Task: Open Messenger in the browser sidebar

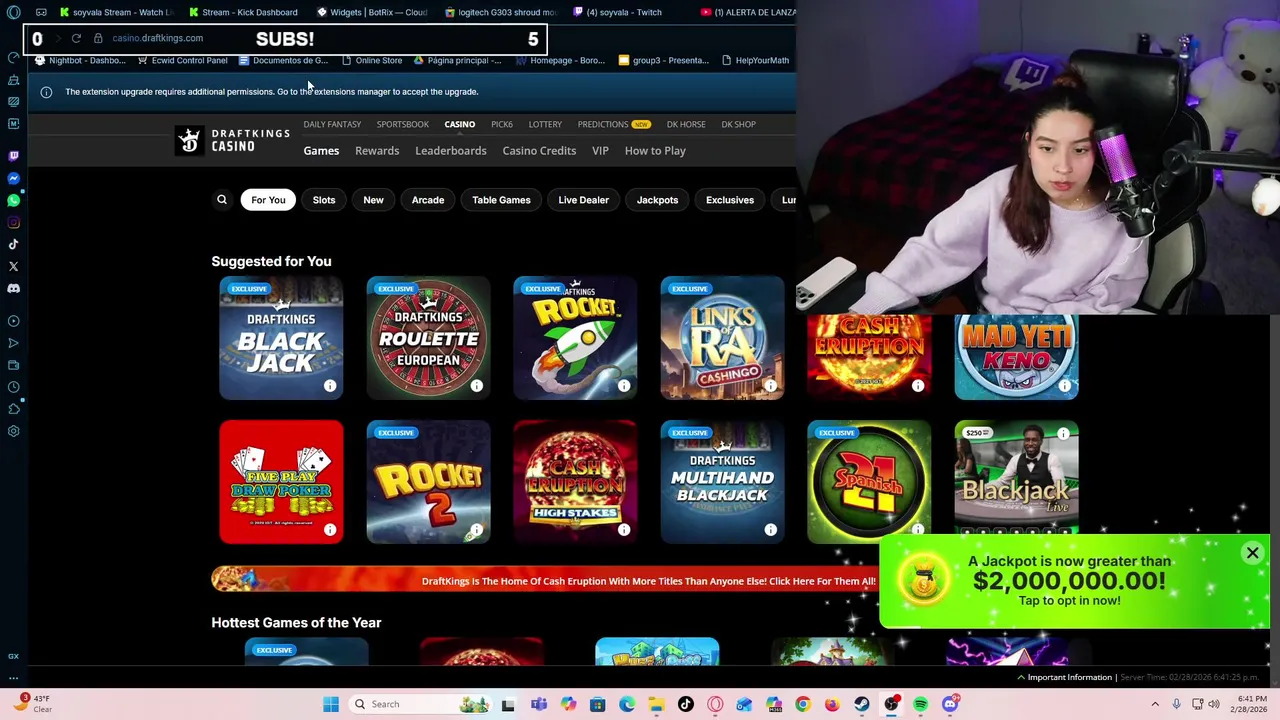Action: (13, 178)
